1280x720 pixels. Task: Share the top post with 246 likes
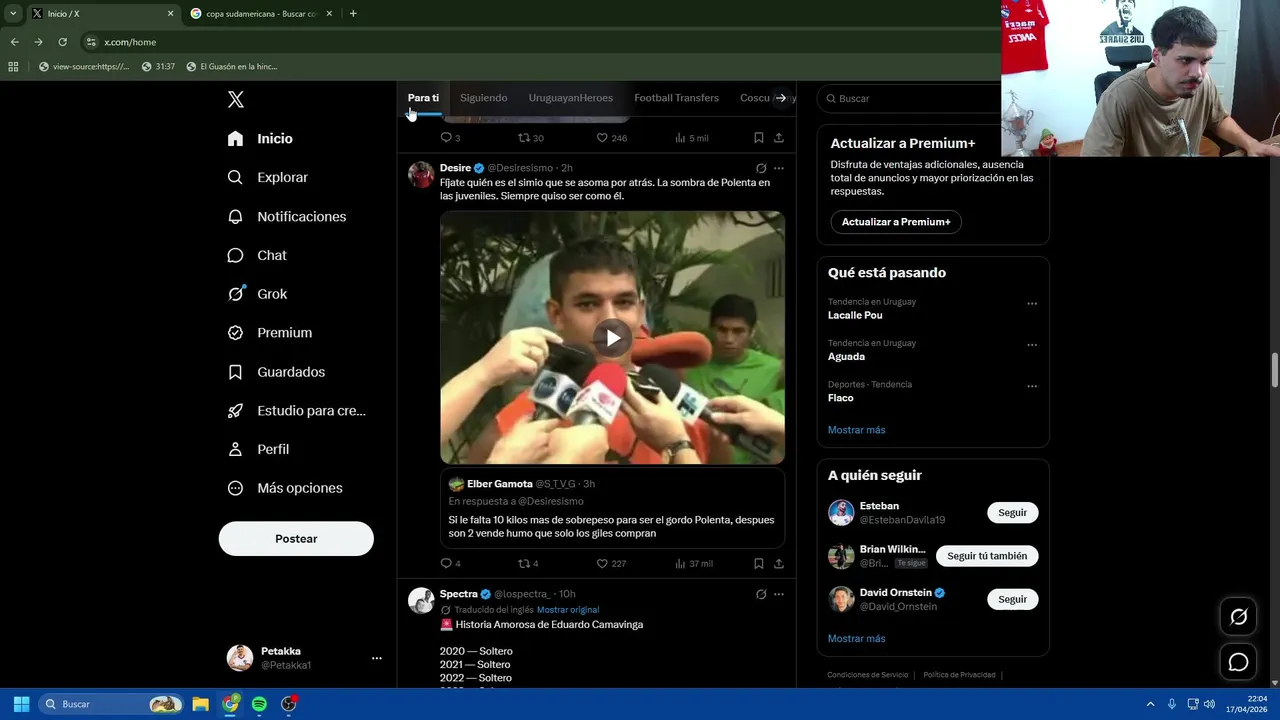(x=779, y=138)
